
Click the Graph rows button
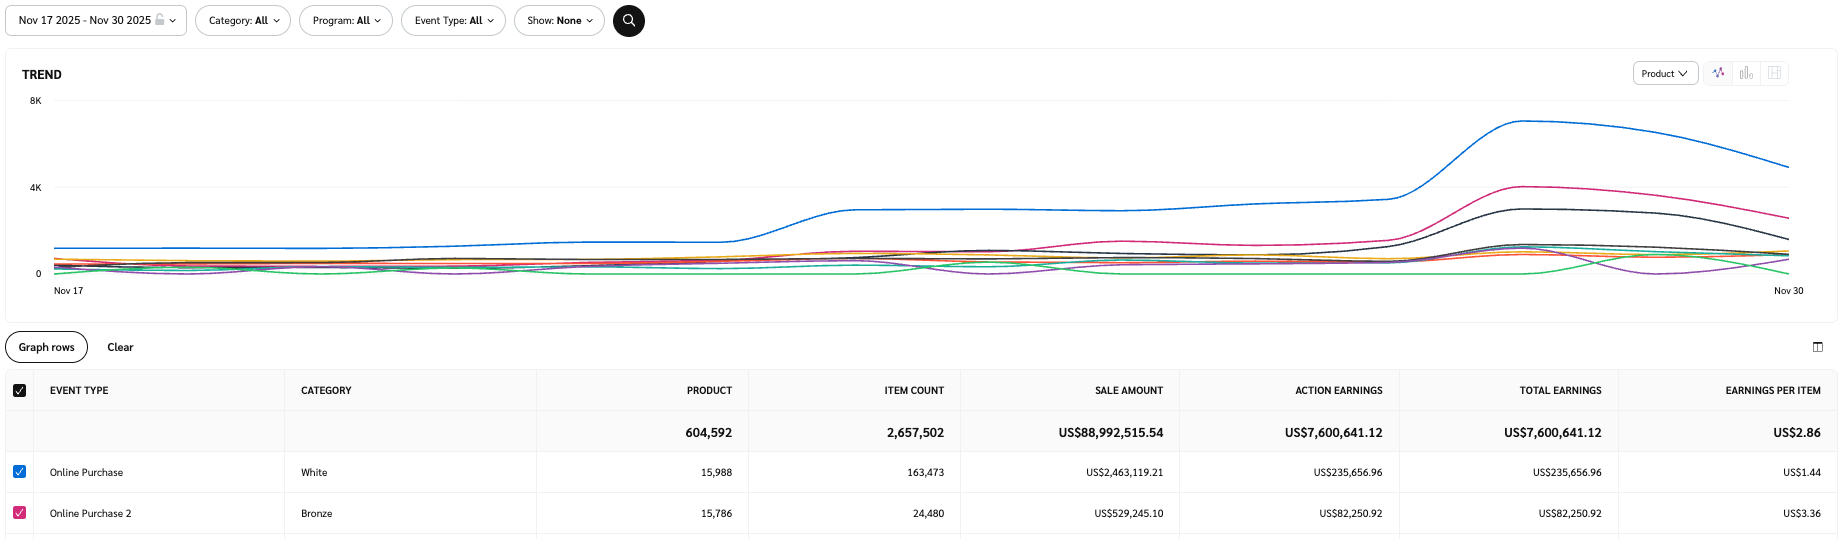[x=46, y=347]
